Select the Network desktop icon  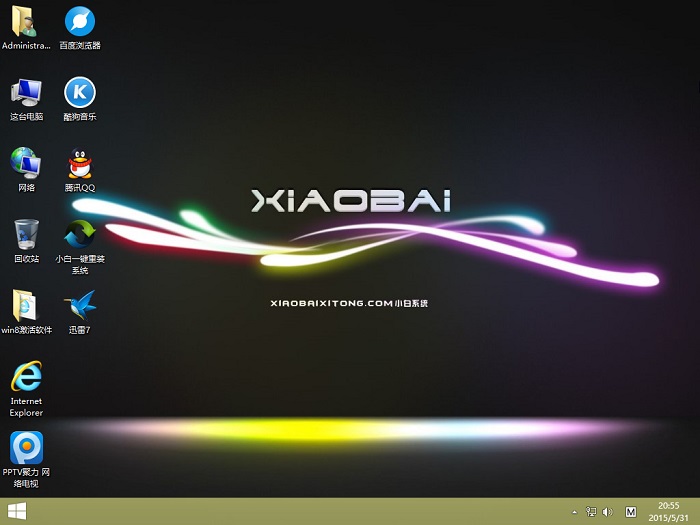(x=26, y=164)
